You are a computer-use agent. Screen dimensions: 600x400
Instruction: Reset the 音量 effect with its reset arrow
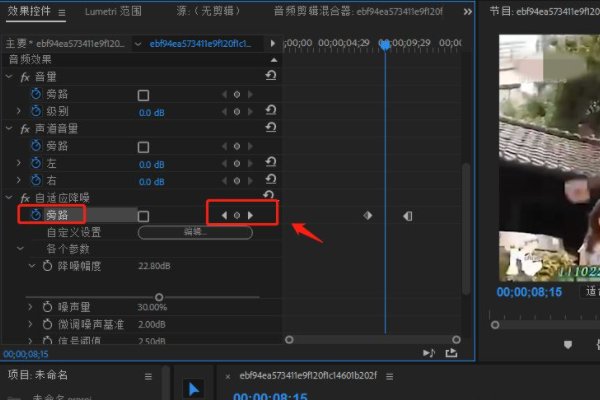[271, 77]
